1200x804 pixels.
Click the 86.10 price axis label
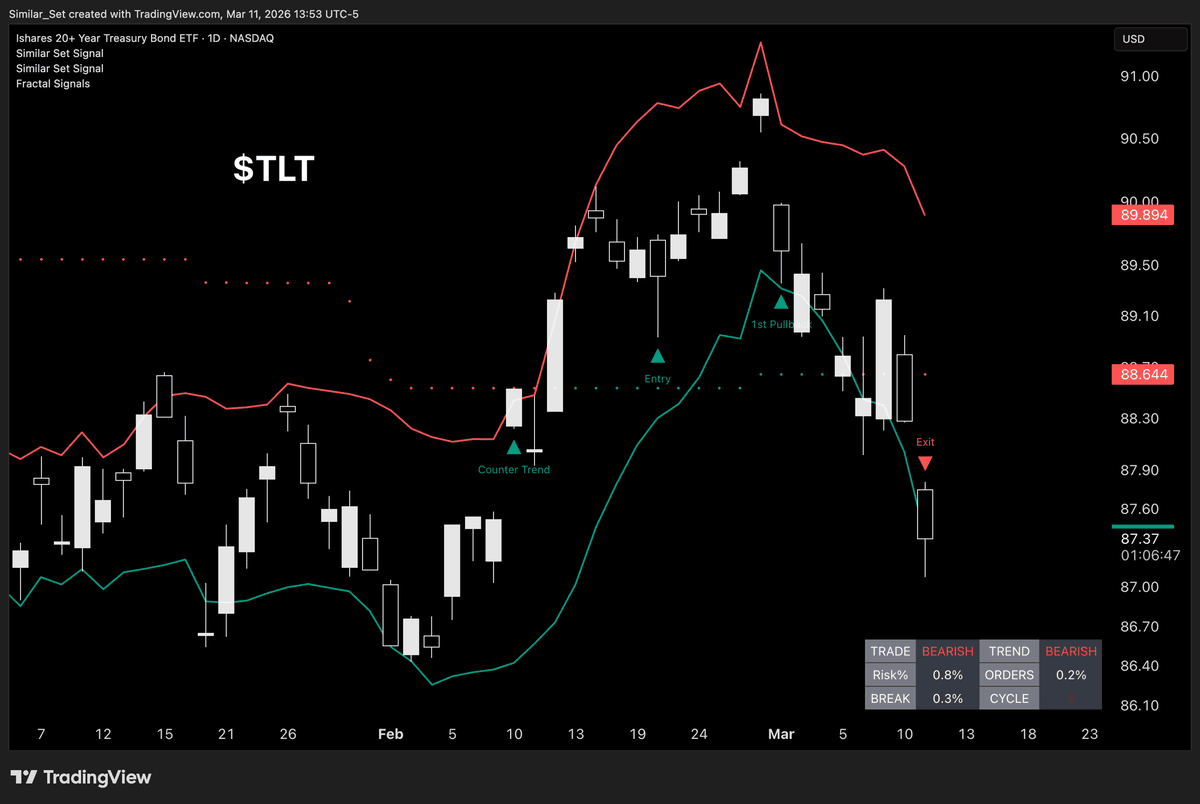tap(1140, 706)
